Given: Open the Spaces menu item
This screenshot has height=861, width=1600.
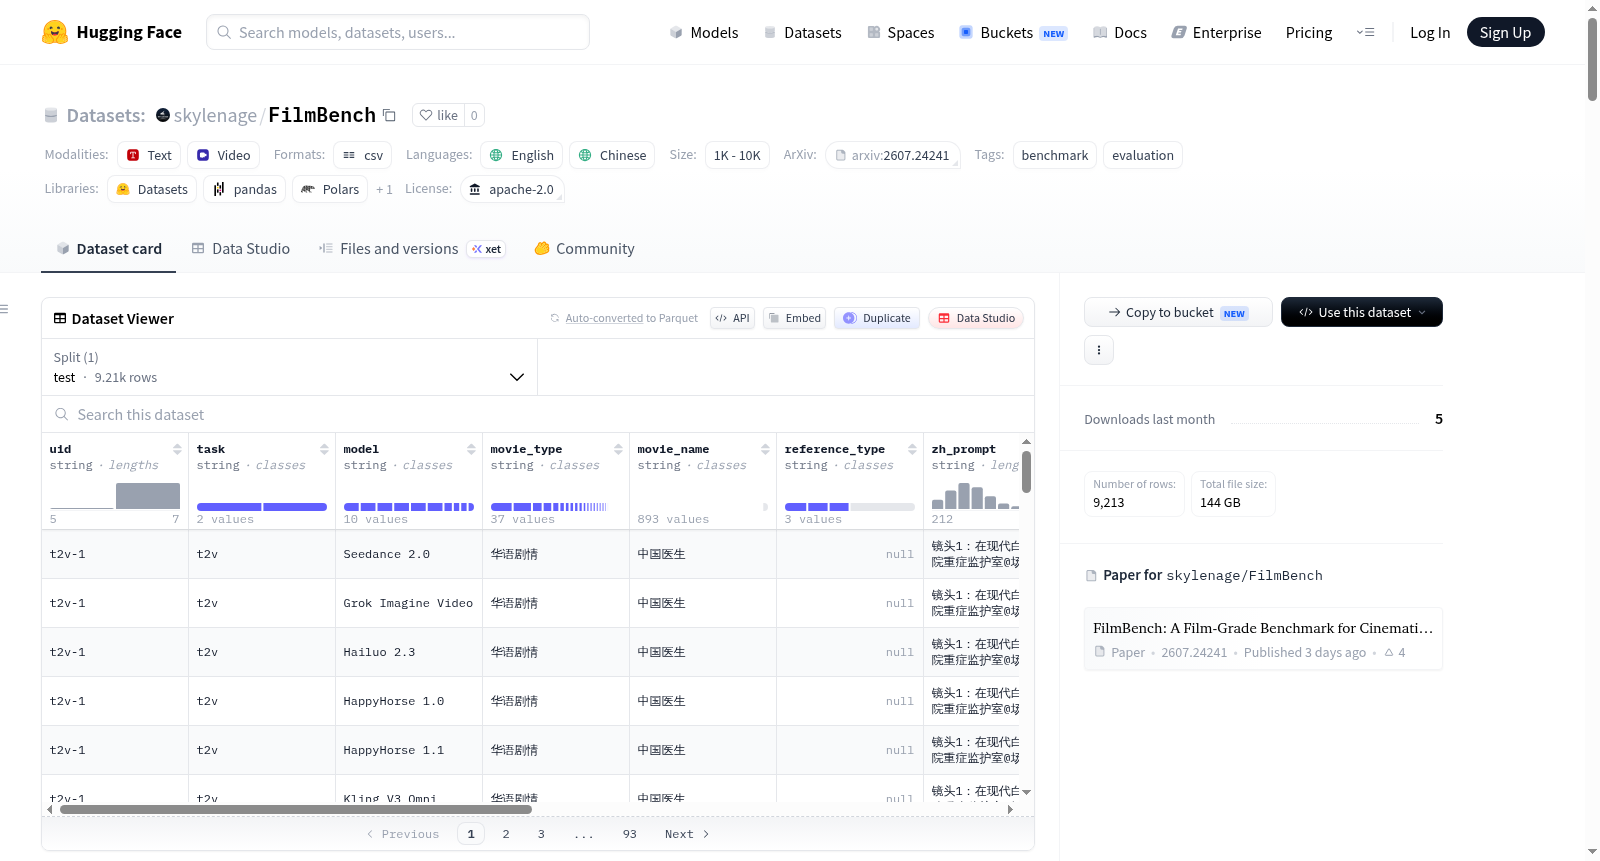Looking at the screenshot, I should click(900, 32).
